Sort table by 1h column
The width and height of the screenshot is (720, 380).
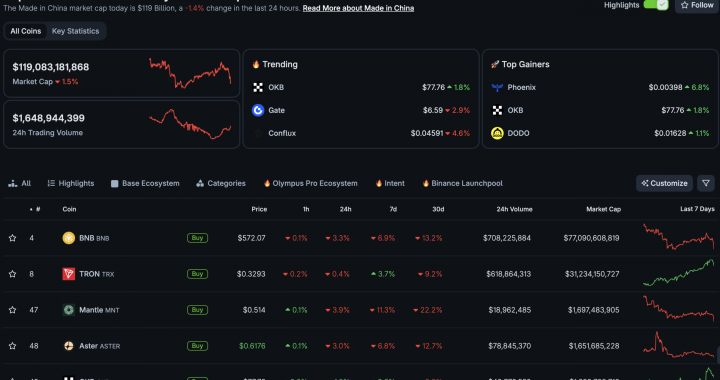point(306,209)
